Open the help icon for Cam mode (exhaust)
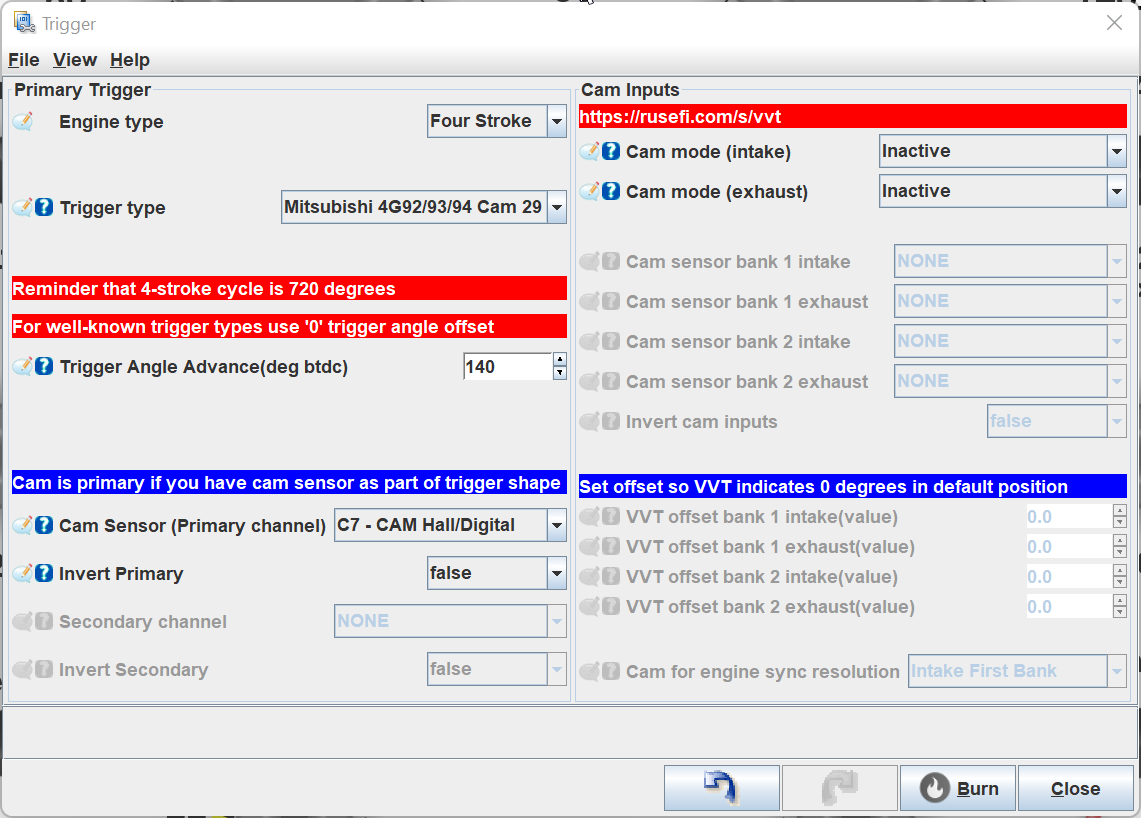The height and width of the screenshot is (818, 1141). click(613, 191)
